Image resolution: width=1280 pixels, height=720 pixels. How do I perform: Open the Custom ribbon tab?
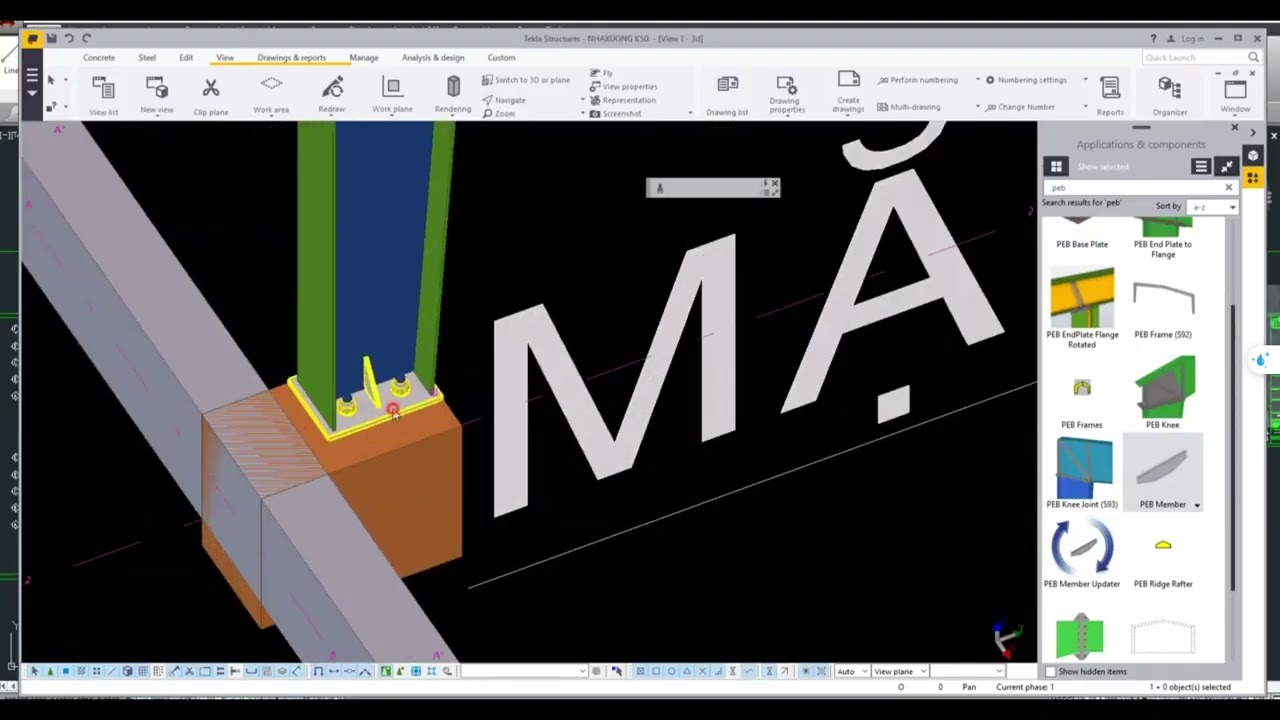tap(501, 58)
